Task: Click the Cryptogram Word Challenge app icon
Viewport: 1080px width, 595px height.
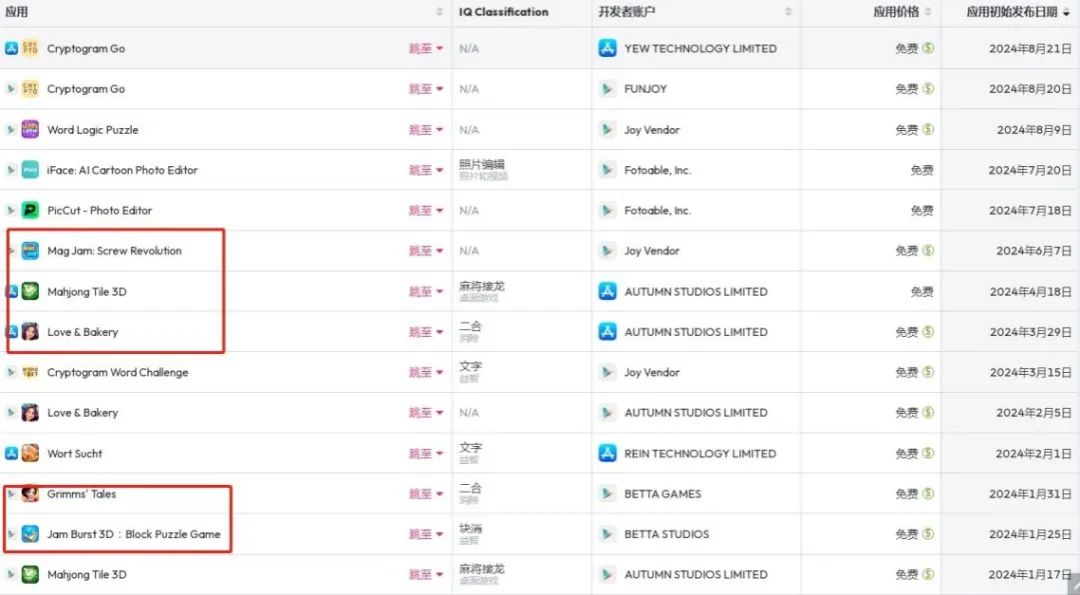Action: (x=30, y=372)
